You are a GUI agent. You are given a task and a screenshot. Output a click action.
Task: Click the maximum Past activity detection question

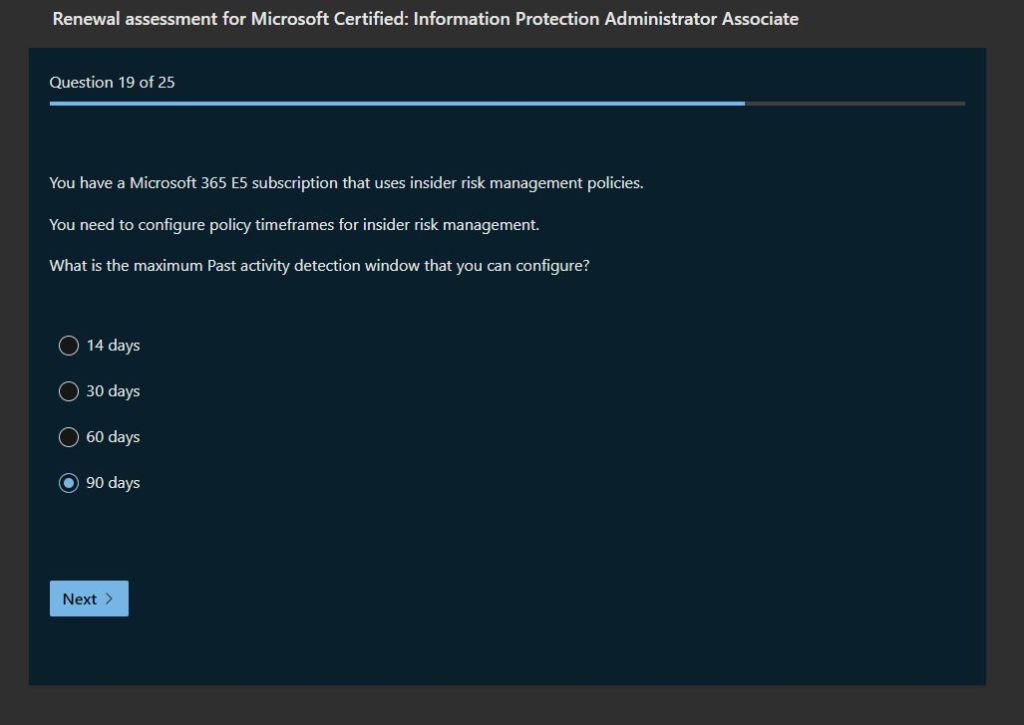click(x=319, y=267)
